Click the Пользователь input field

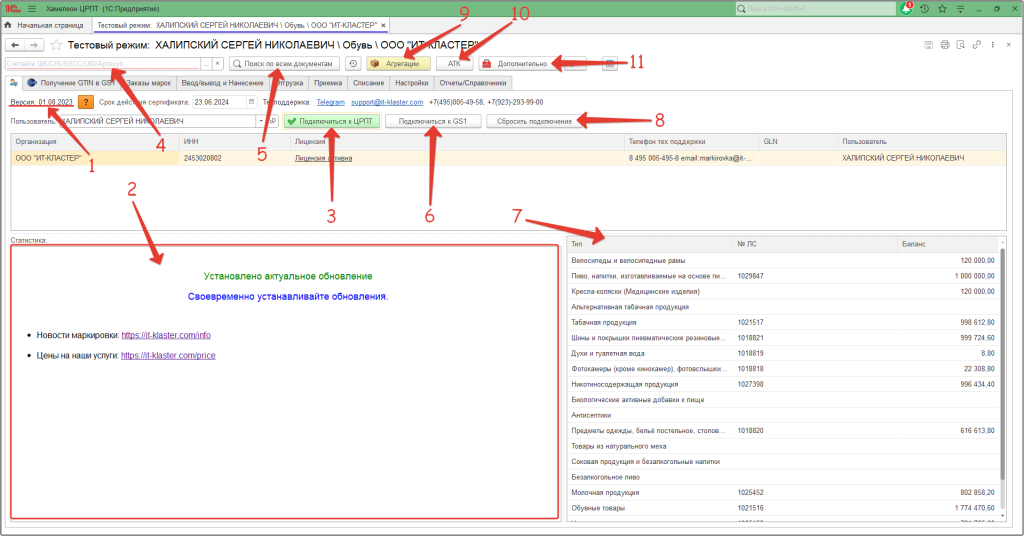coord(157,121)
